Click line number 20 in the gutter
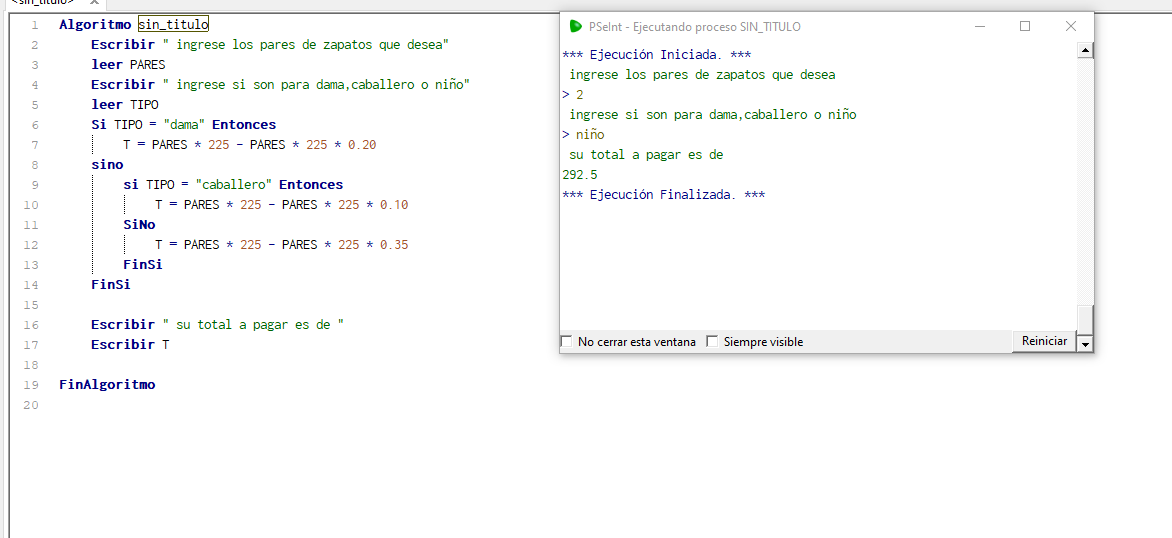 (x=31, y=405)
